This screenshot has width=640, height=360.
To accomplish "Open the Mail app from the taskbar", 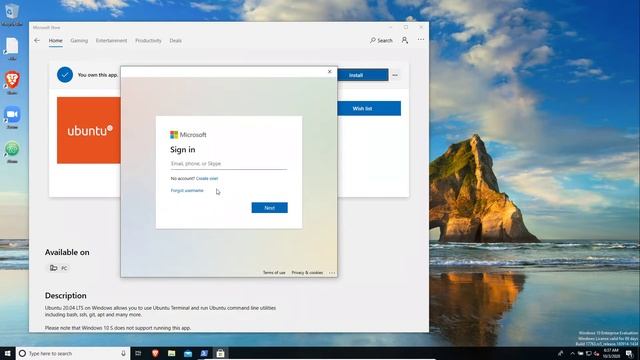I will click(x=188, y=353).
